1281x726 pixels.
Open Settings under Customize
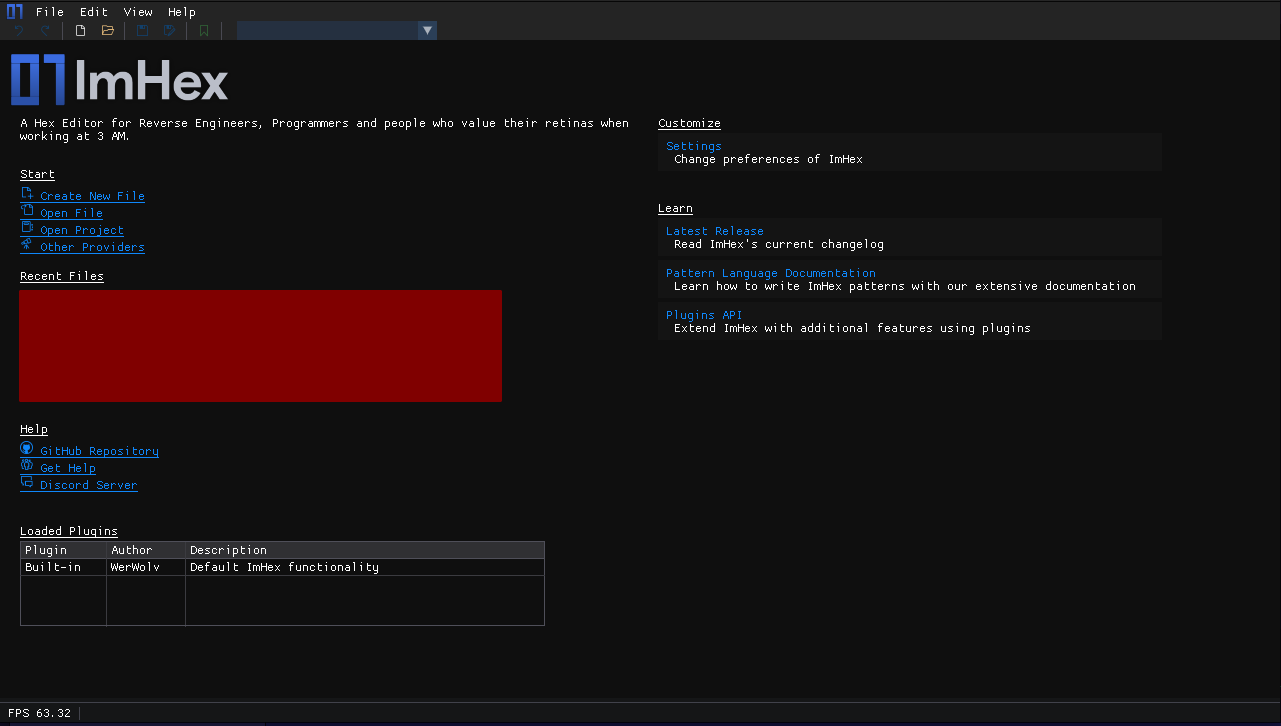click(x=910, y=152)
